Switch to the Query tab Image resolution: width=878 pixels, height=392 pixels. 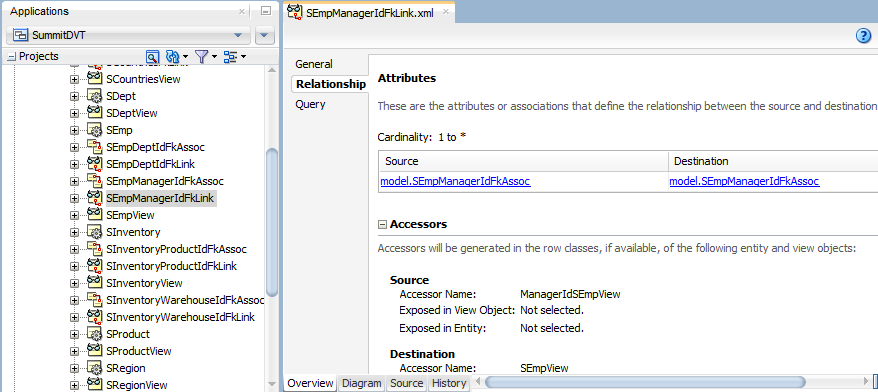[x=310, y=105]
